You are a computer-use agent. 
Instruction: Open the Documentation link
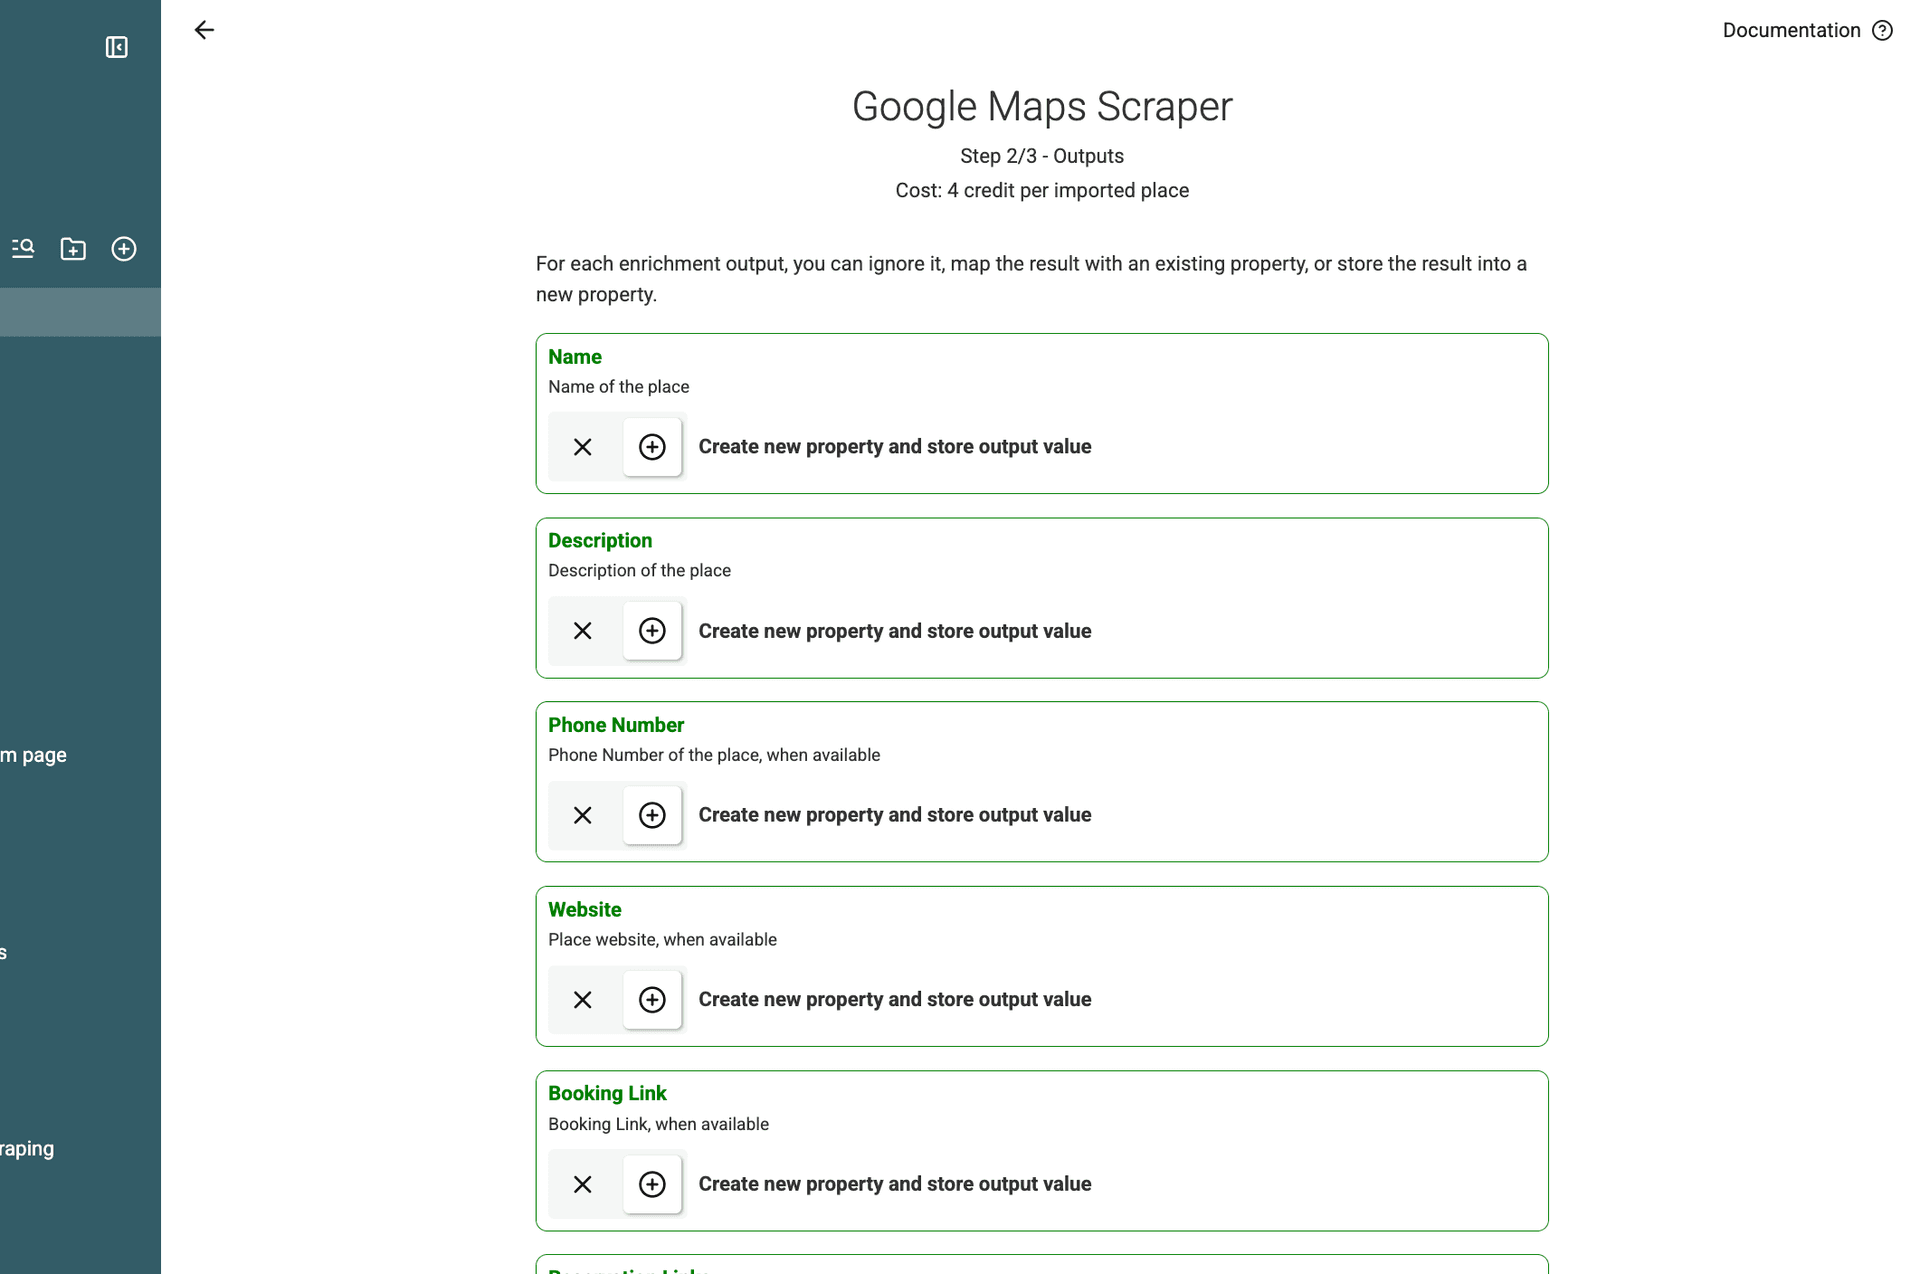pos(1791,30)
